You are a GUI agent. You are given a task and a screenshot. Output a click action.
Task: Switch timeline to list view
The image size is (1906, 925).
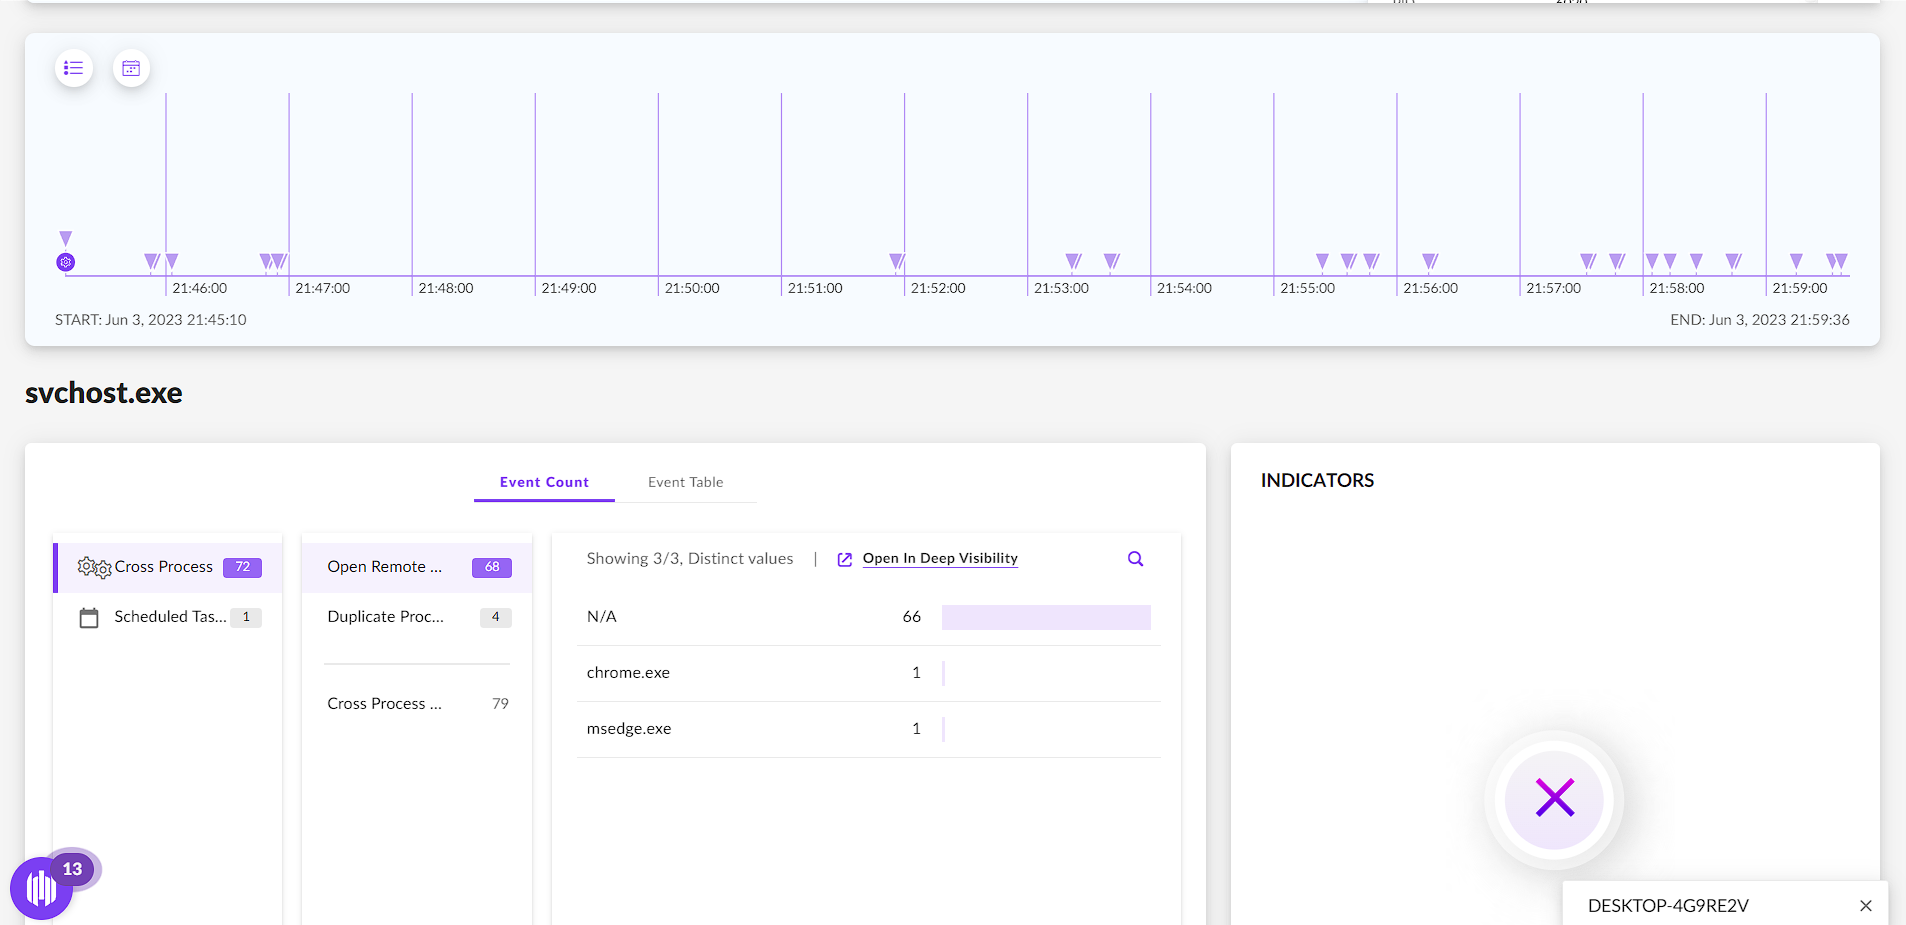pyautogui.click(x=73, y=68)
